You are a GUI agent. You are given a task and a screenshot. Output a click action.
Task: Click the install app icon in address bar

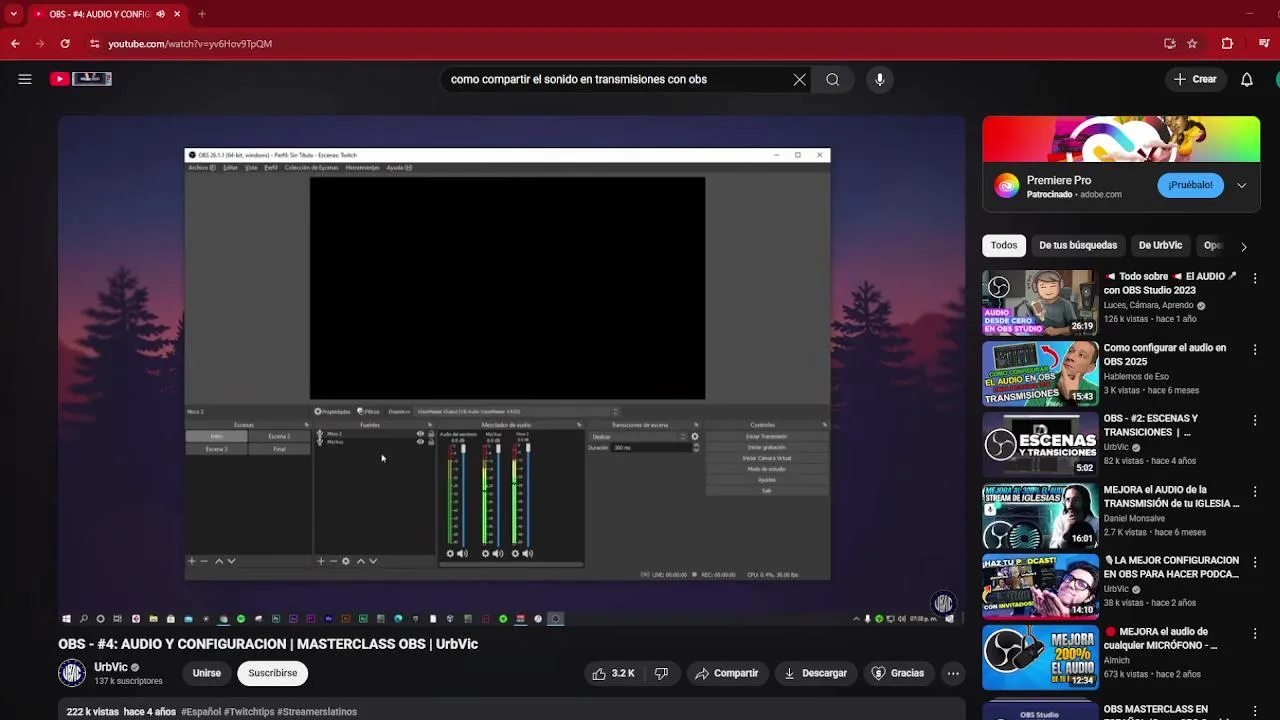(x=1170, y=44)
